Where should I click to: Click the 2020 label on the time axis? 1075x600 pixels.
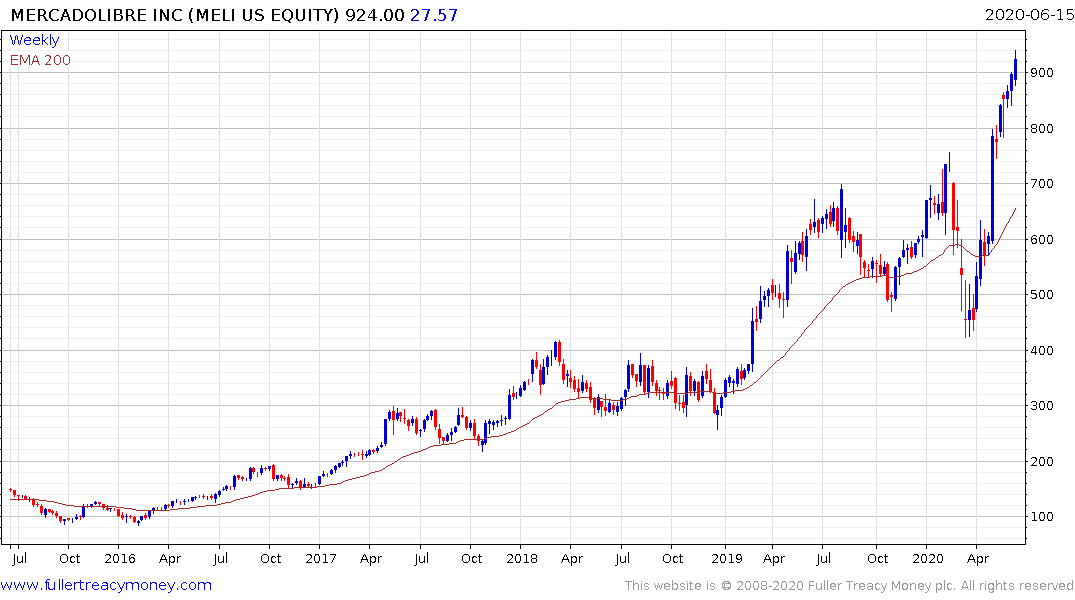(928, 559)
